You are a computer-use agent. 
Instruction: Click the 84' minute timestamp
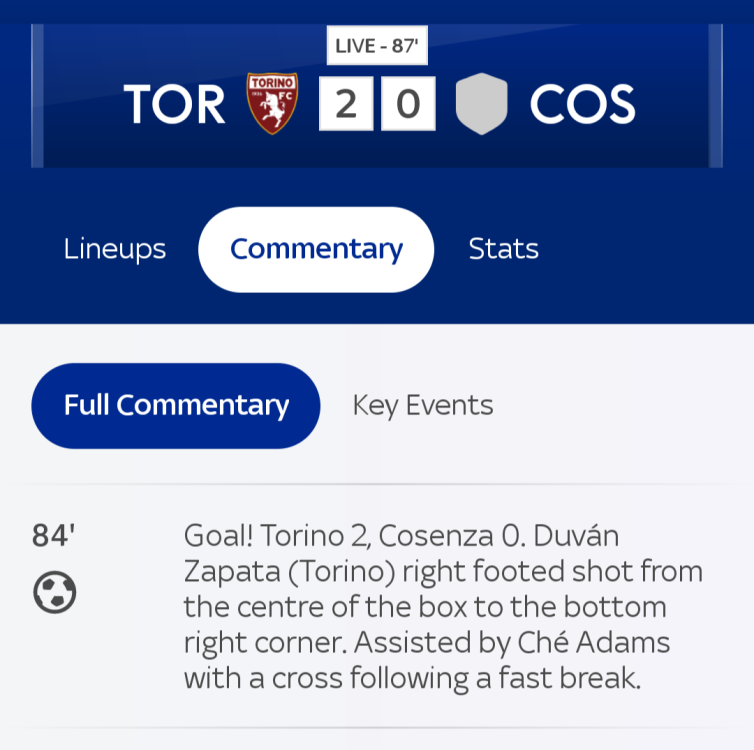point(53,536)
